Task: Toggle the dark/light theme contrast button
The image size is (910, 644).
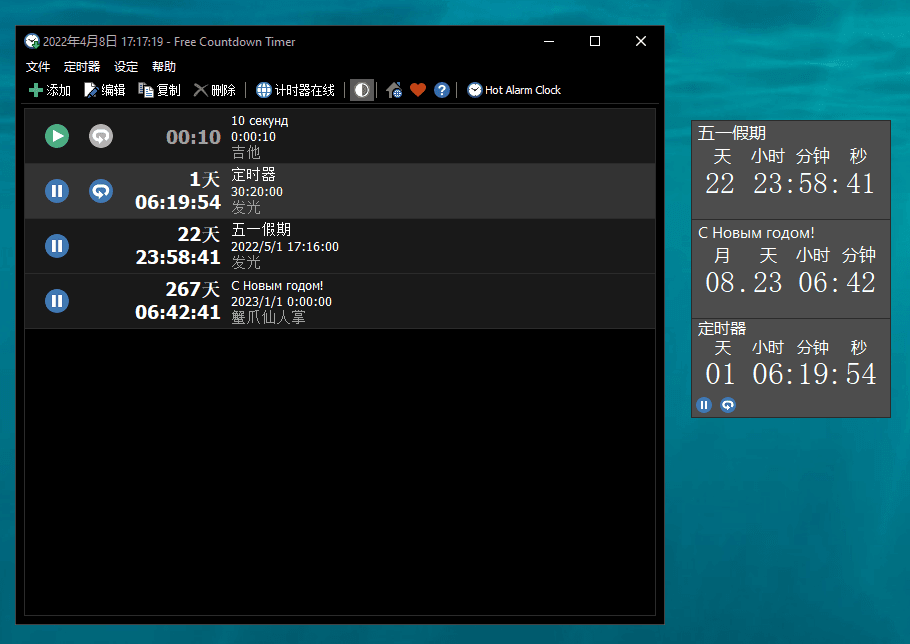Action: coord(362,90)
